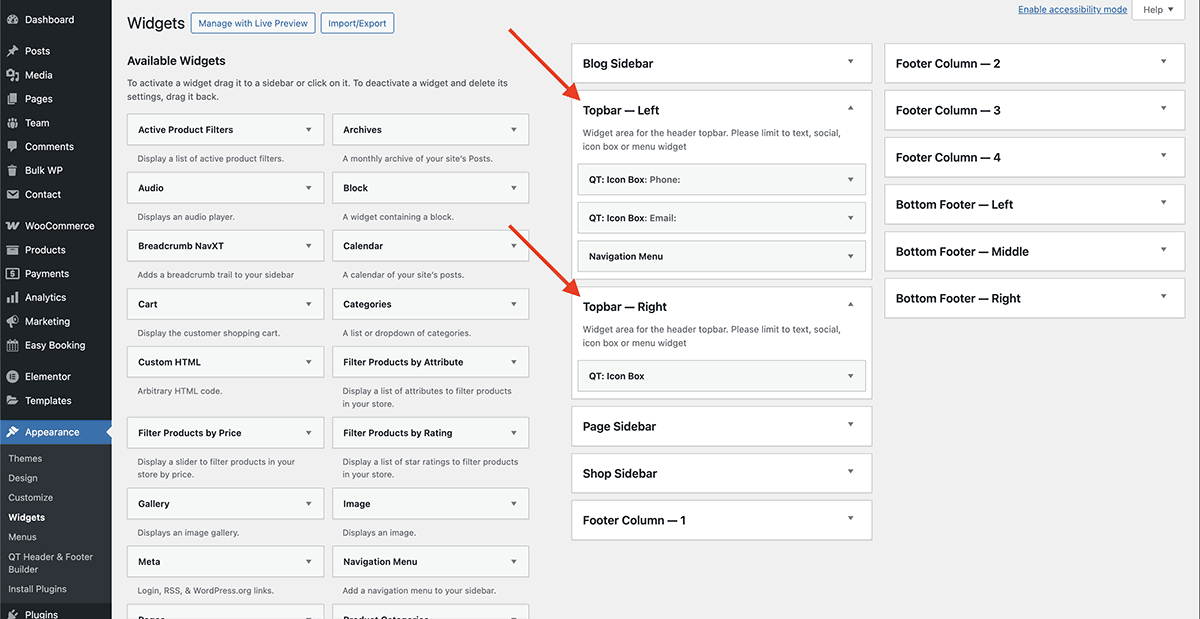
Task: Expand the Footer Column — 2 area
Action: tap(1163, 62)
